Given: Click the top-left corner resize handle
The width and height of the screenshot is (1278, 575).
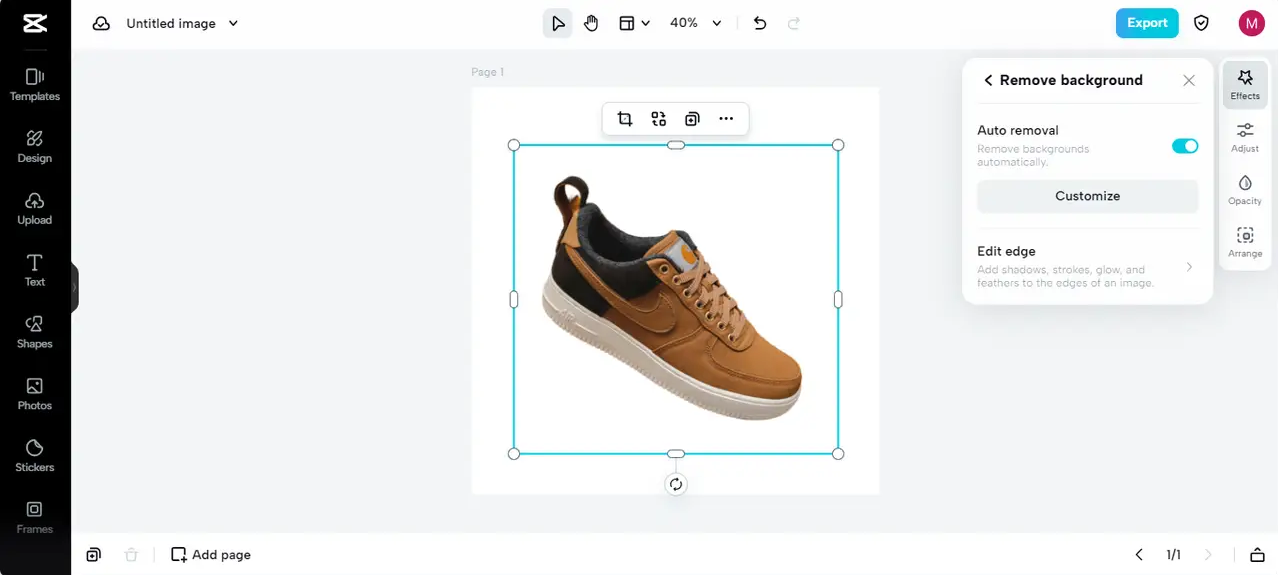Looking at the screenshot, I should [514, 145].
